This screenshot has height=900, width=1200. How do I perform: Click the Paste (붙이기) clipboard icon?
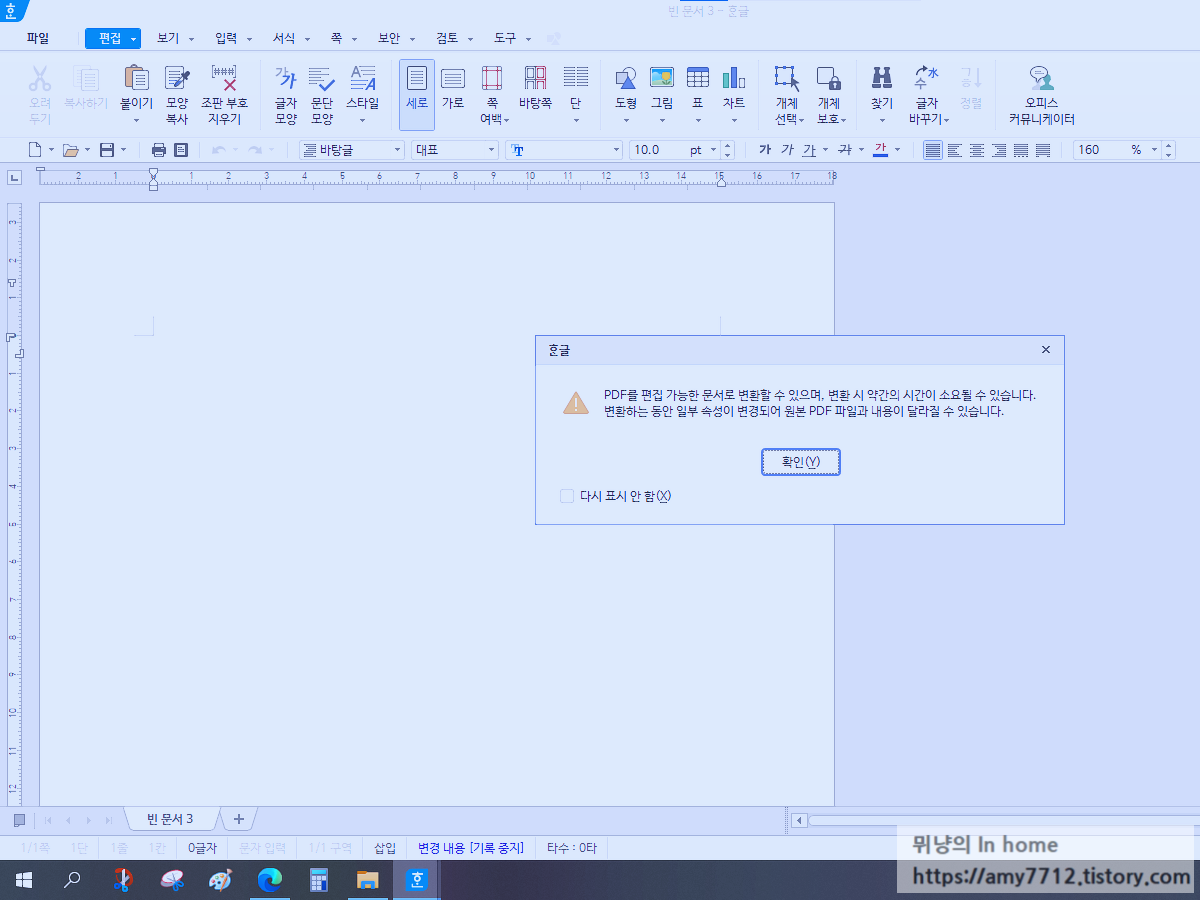(136, 79)
